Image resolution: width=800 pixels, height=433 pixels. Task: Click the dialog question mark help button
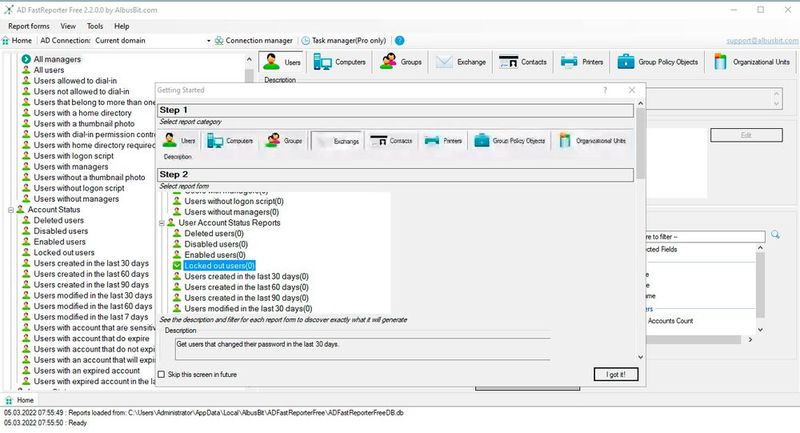605,90
